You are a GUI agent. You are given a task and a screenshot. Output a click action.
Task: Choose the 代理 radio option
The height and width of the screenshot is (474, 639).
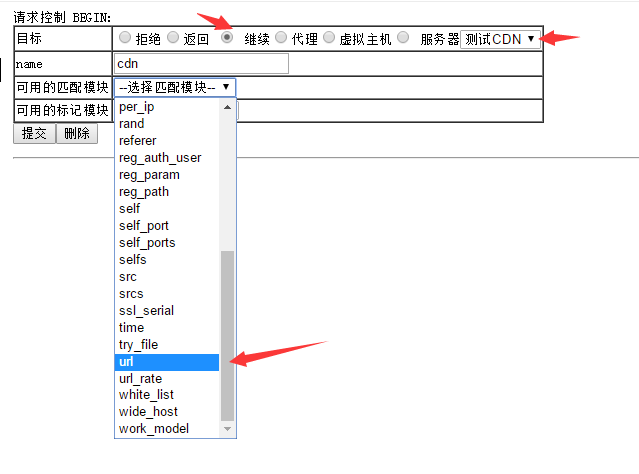[281, 38]
